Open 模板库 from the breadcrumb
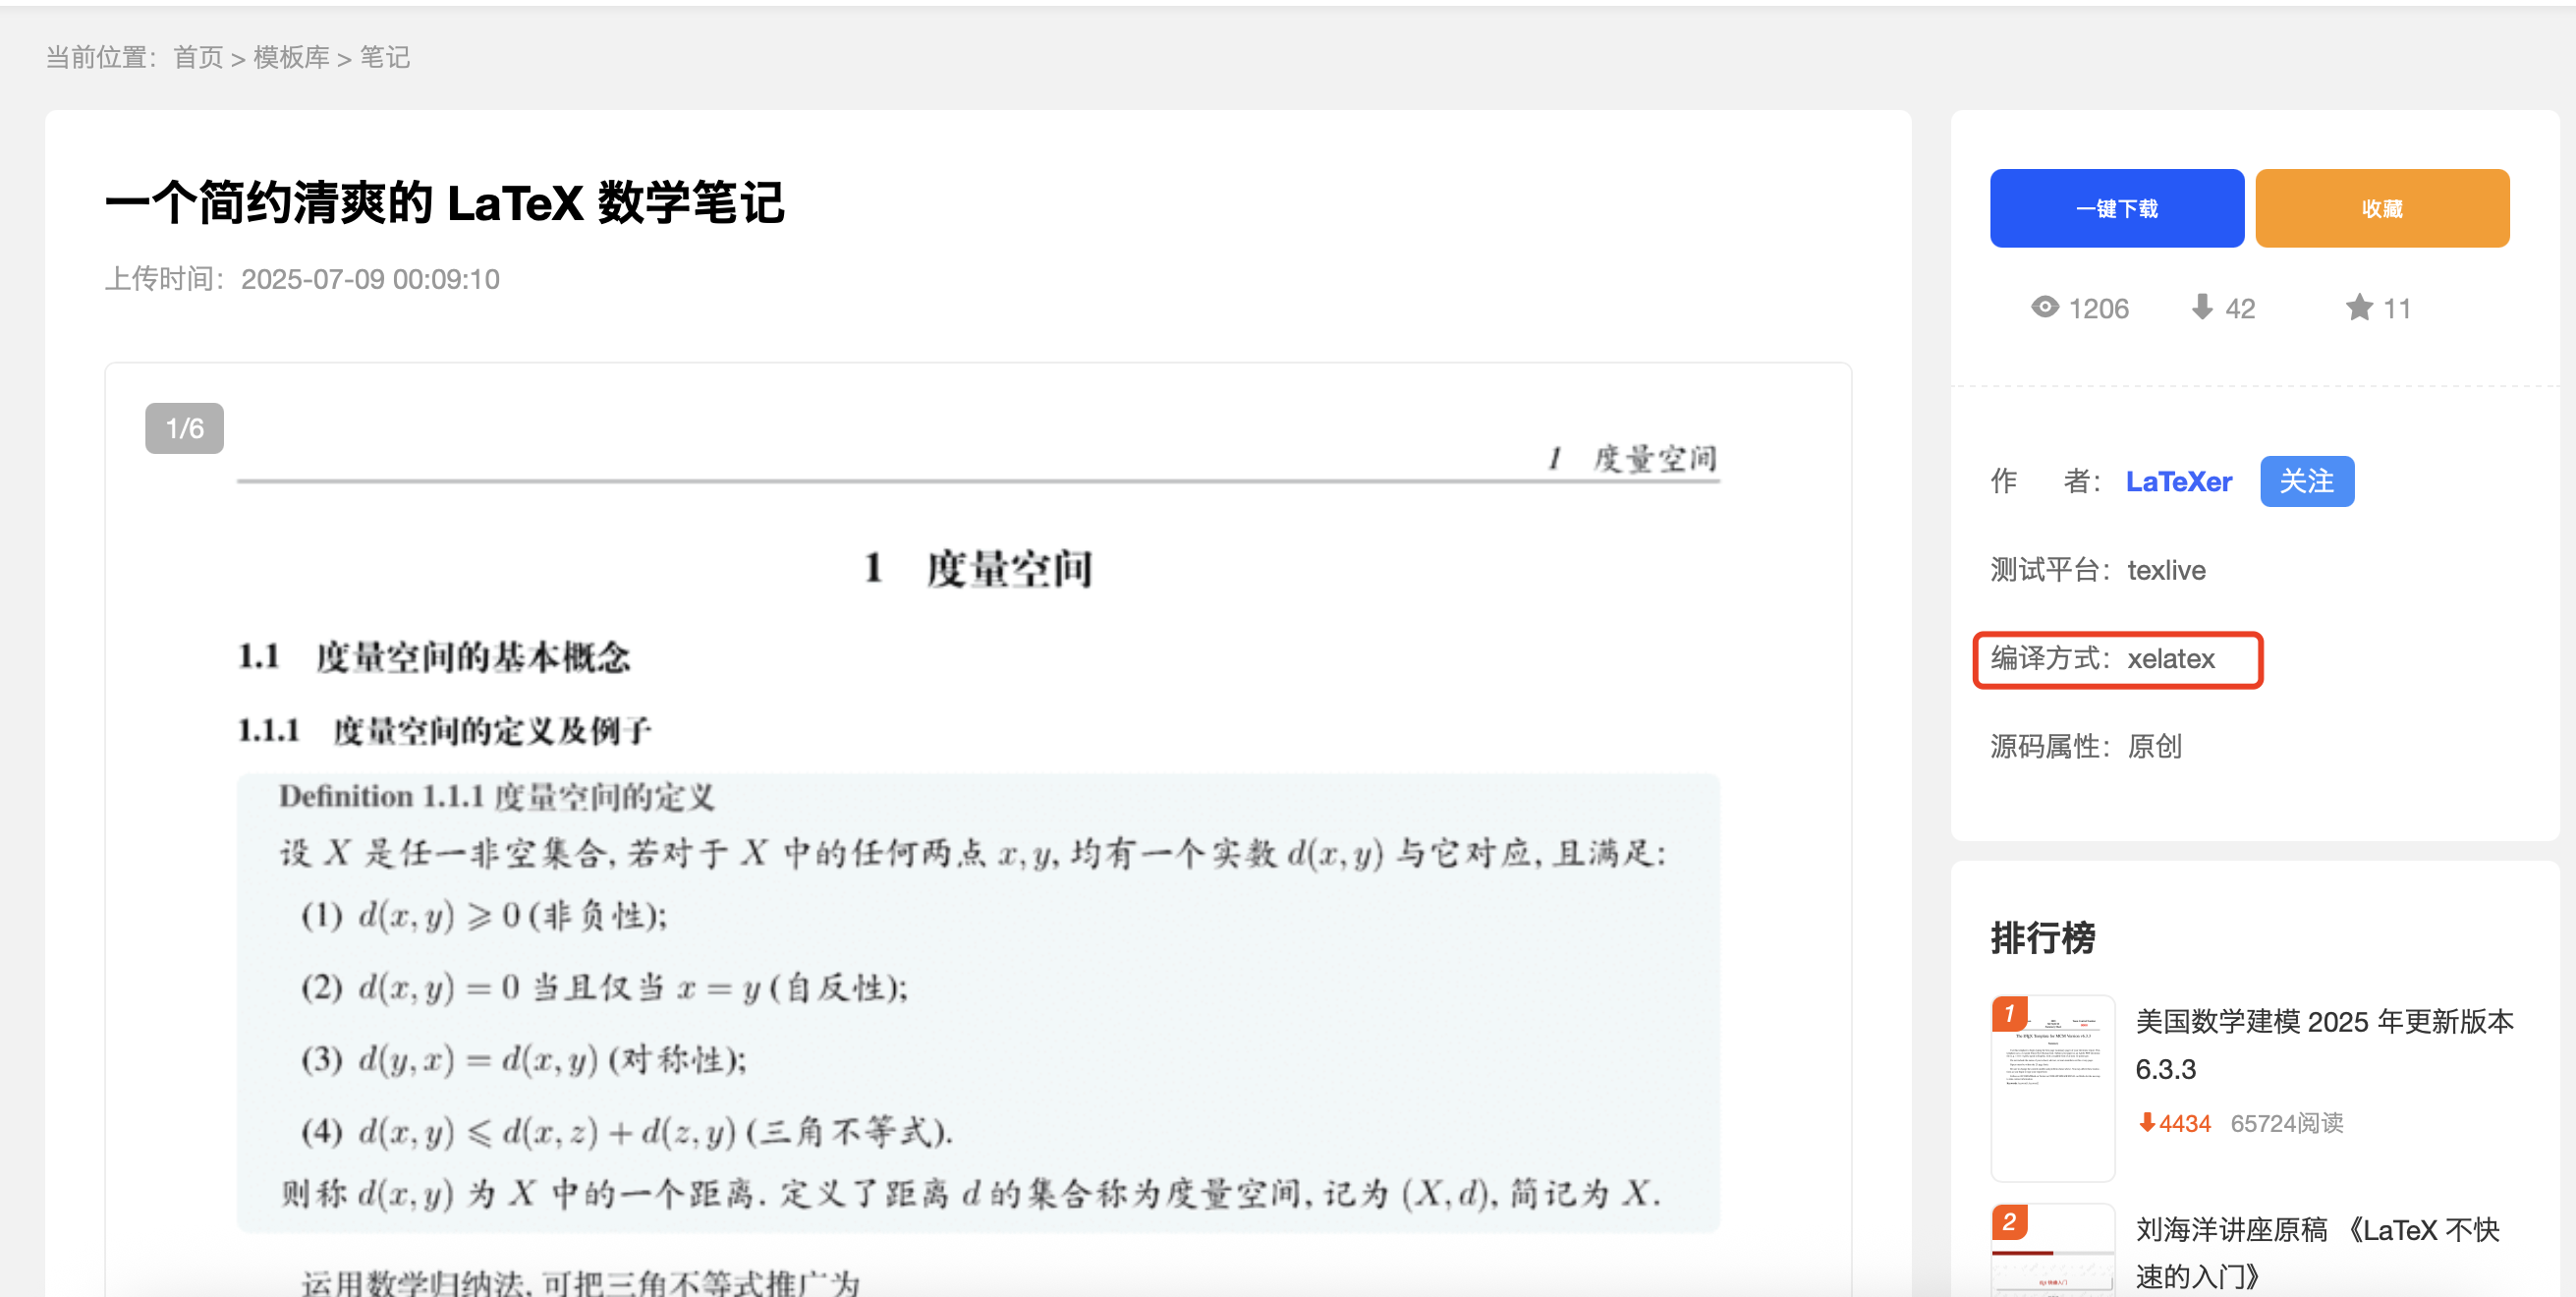 pos(291,57)
